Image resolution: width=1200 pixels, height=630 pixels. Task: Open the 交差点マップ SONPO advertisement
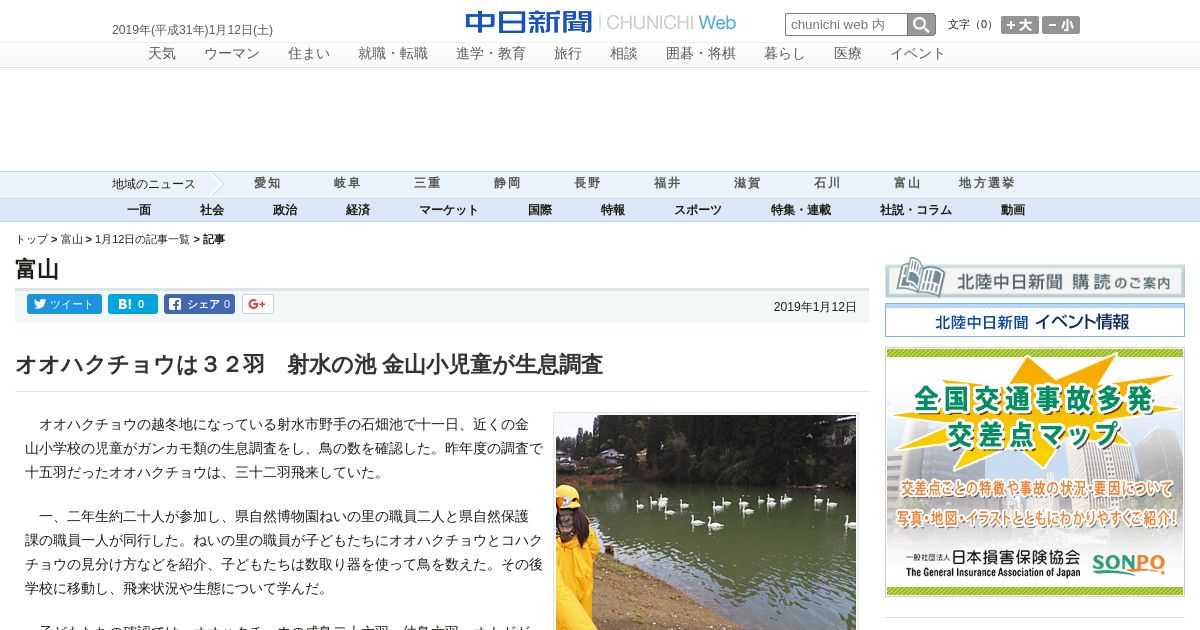[x=1035, y=472]
